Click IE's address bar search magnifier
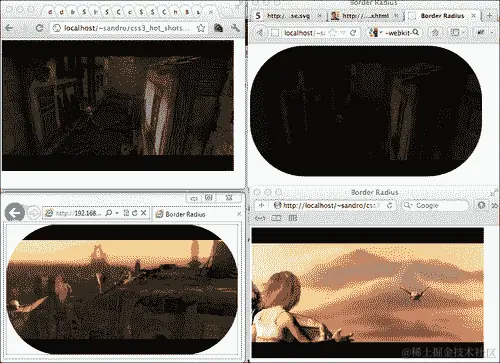The image size is (500, 363). coord(108,213)
